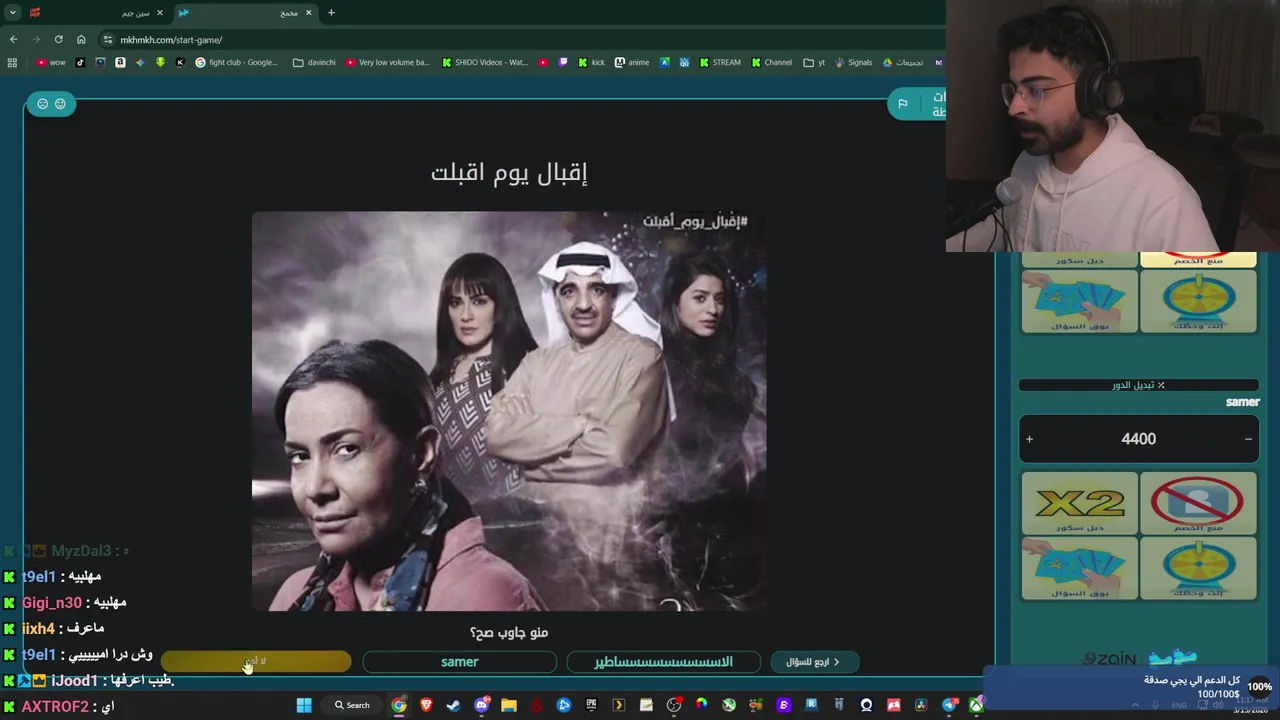Open the Twitch bookmark icon
The width and height of the screenshot is (1280, 720).
563,62
